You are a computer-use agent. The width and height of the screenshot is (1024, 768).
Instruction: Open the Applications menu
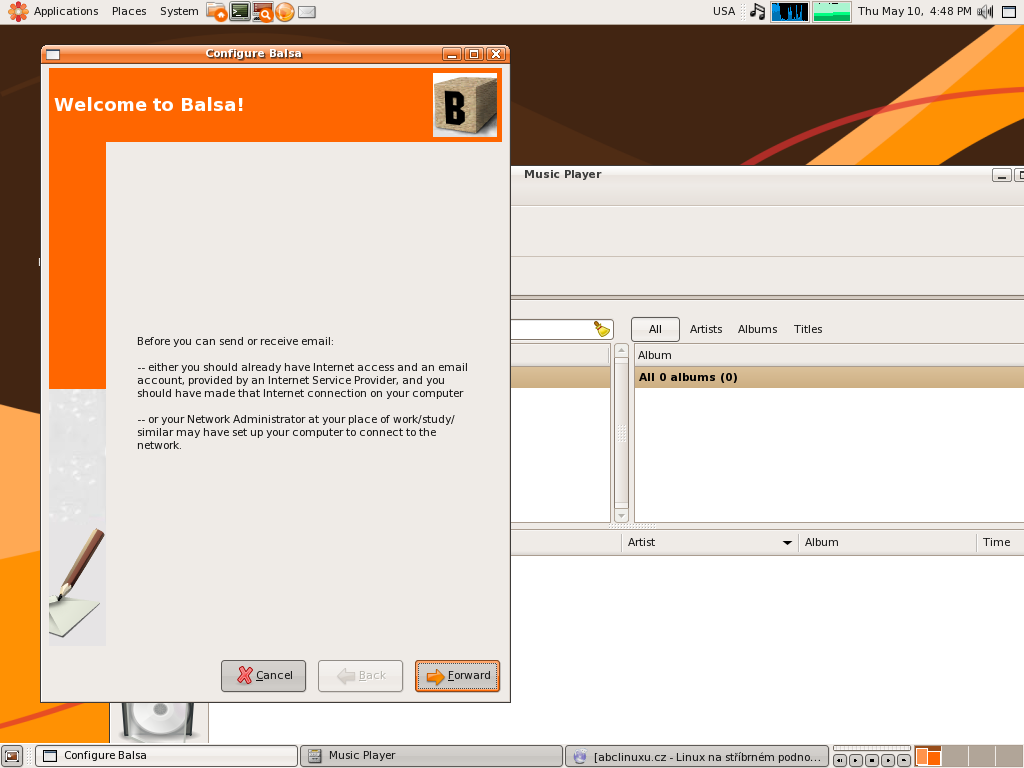(66, 11)
